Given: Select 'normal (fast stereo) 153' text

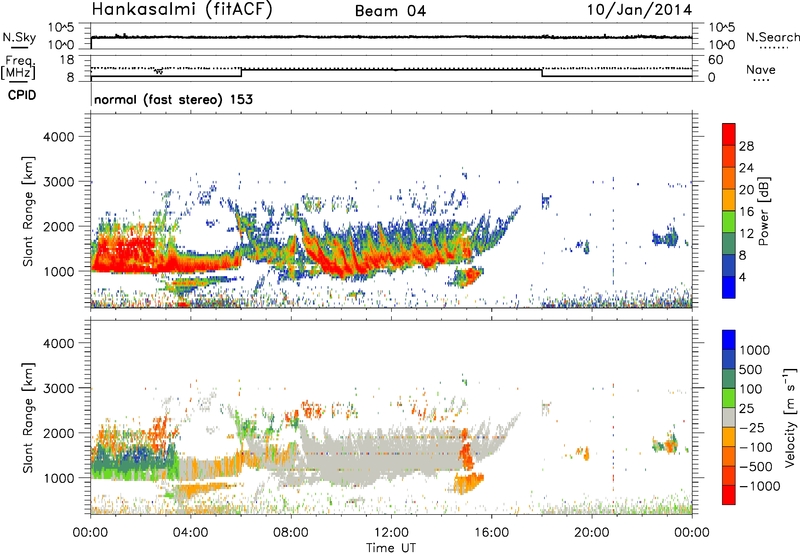Looking at the screenshot, I should pos(173,99).
